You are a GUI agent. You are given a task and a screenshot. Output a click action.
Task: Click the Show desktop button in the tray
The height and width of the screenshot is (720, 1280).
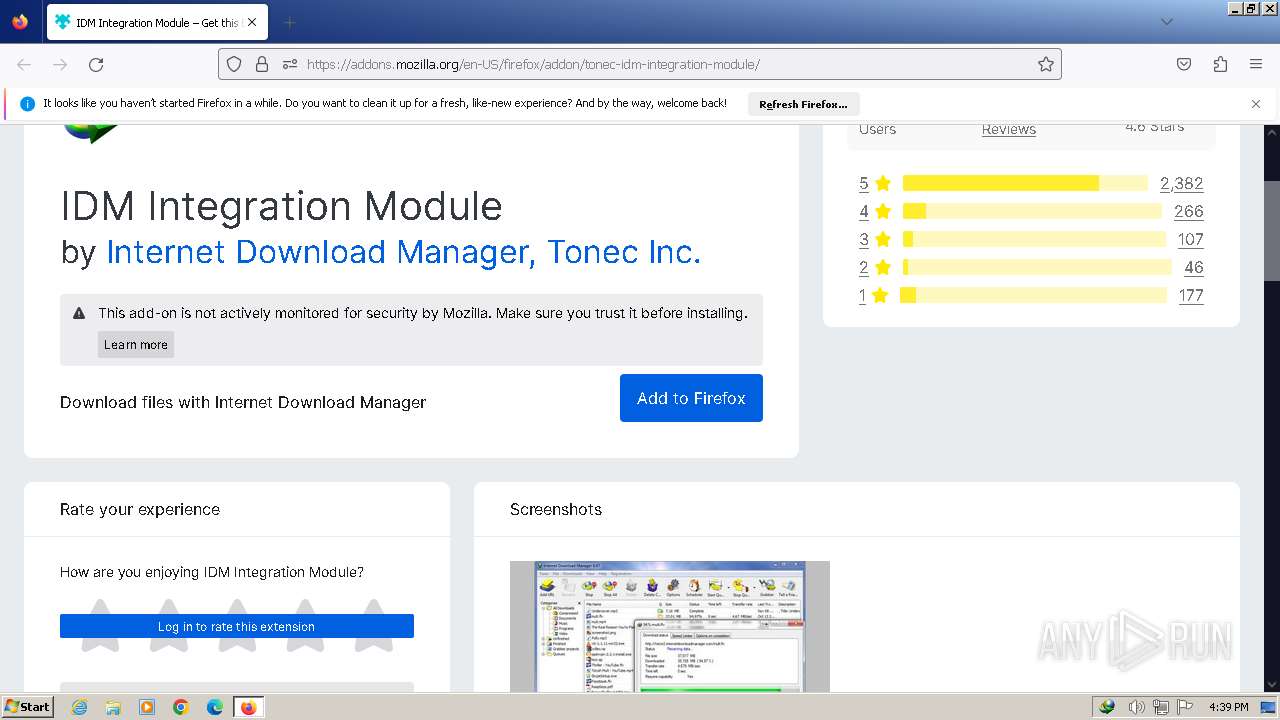point(1268,707)
